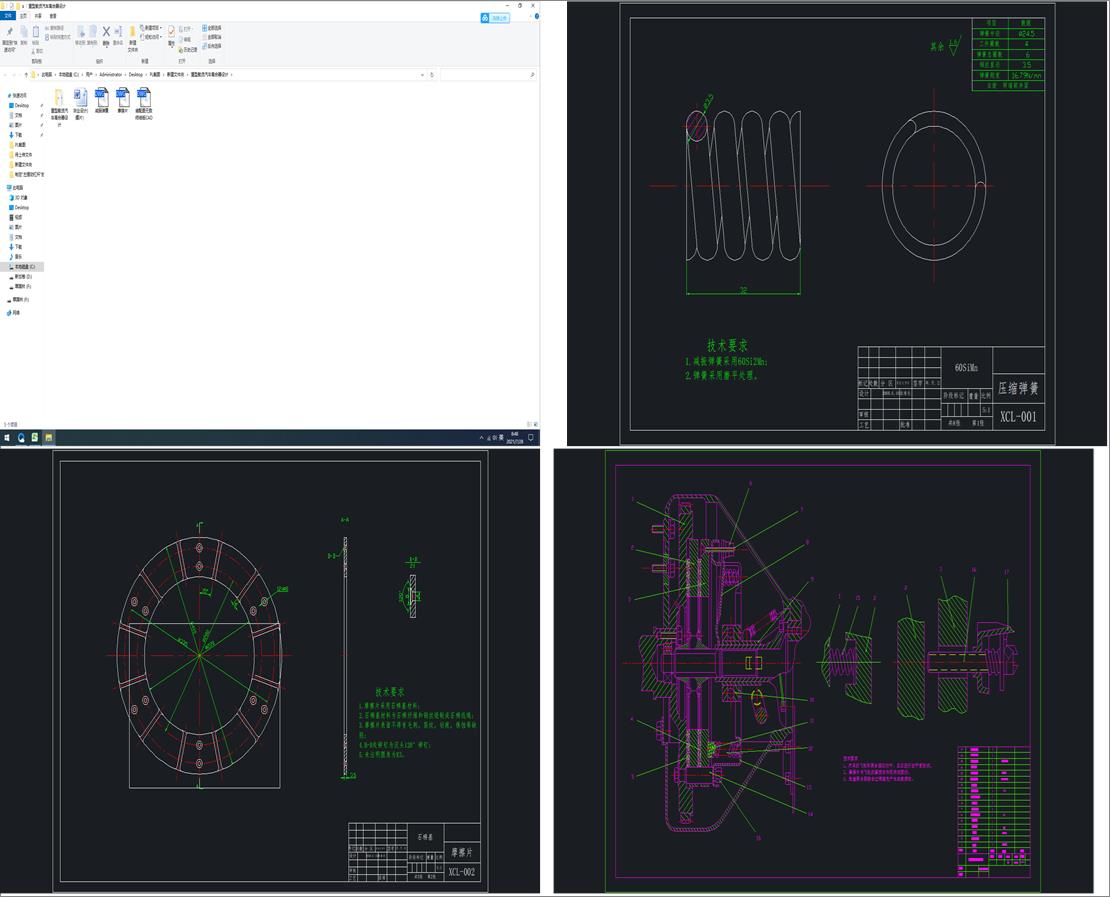The height and width of the screenshot is (897, 1110).
Task: Click the blue cloud upload button
Action: click(495, 18)
